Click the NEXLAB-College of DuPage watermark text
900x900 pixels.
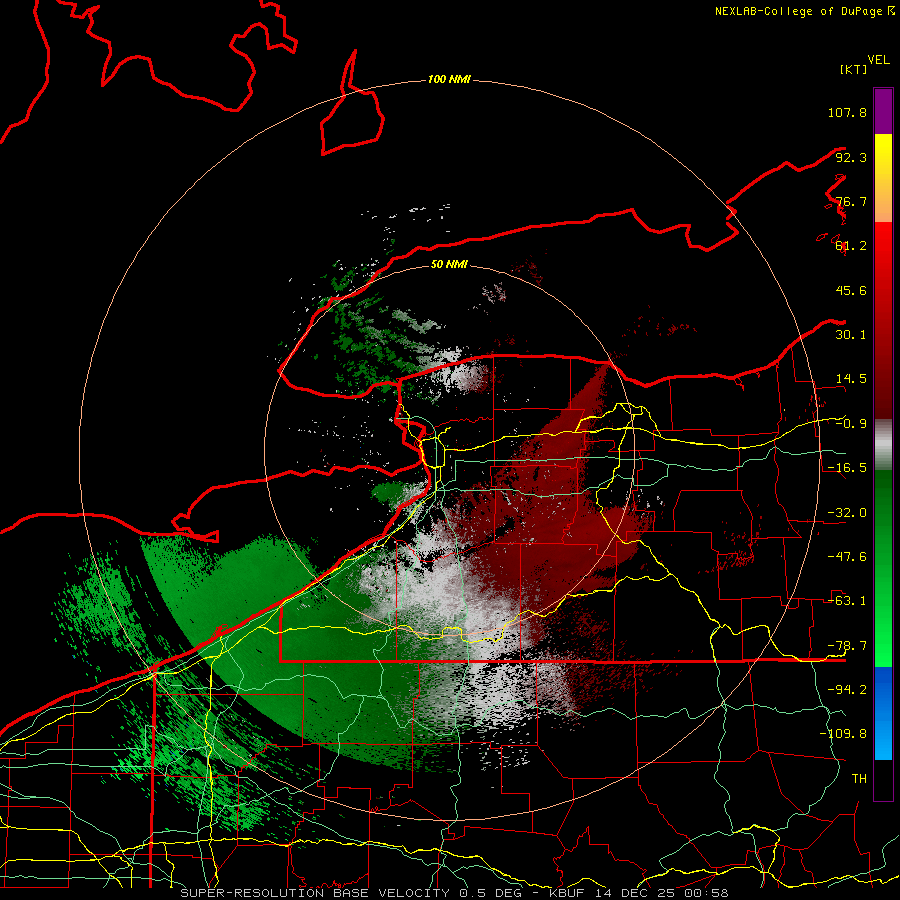(798, 11)
